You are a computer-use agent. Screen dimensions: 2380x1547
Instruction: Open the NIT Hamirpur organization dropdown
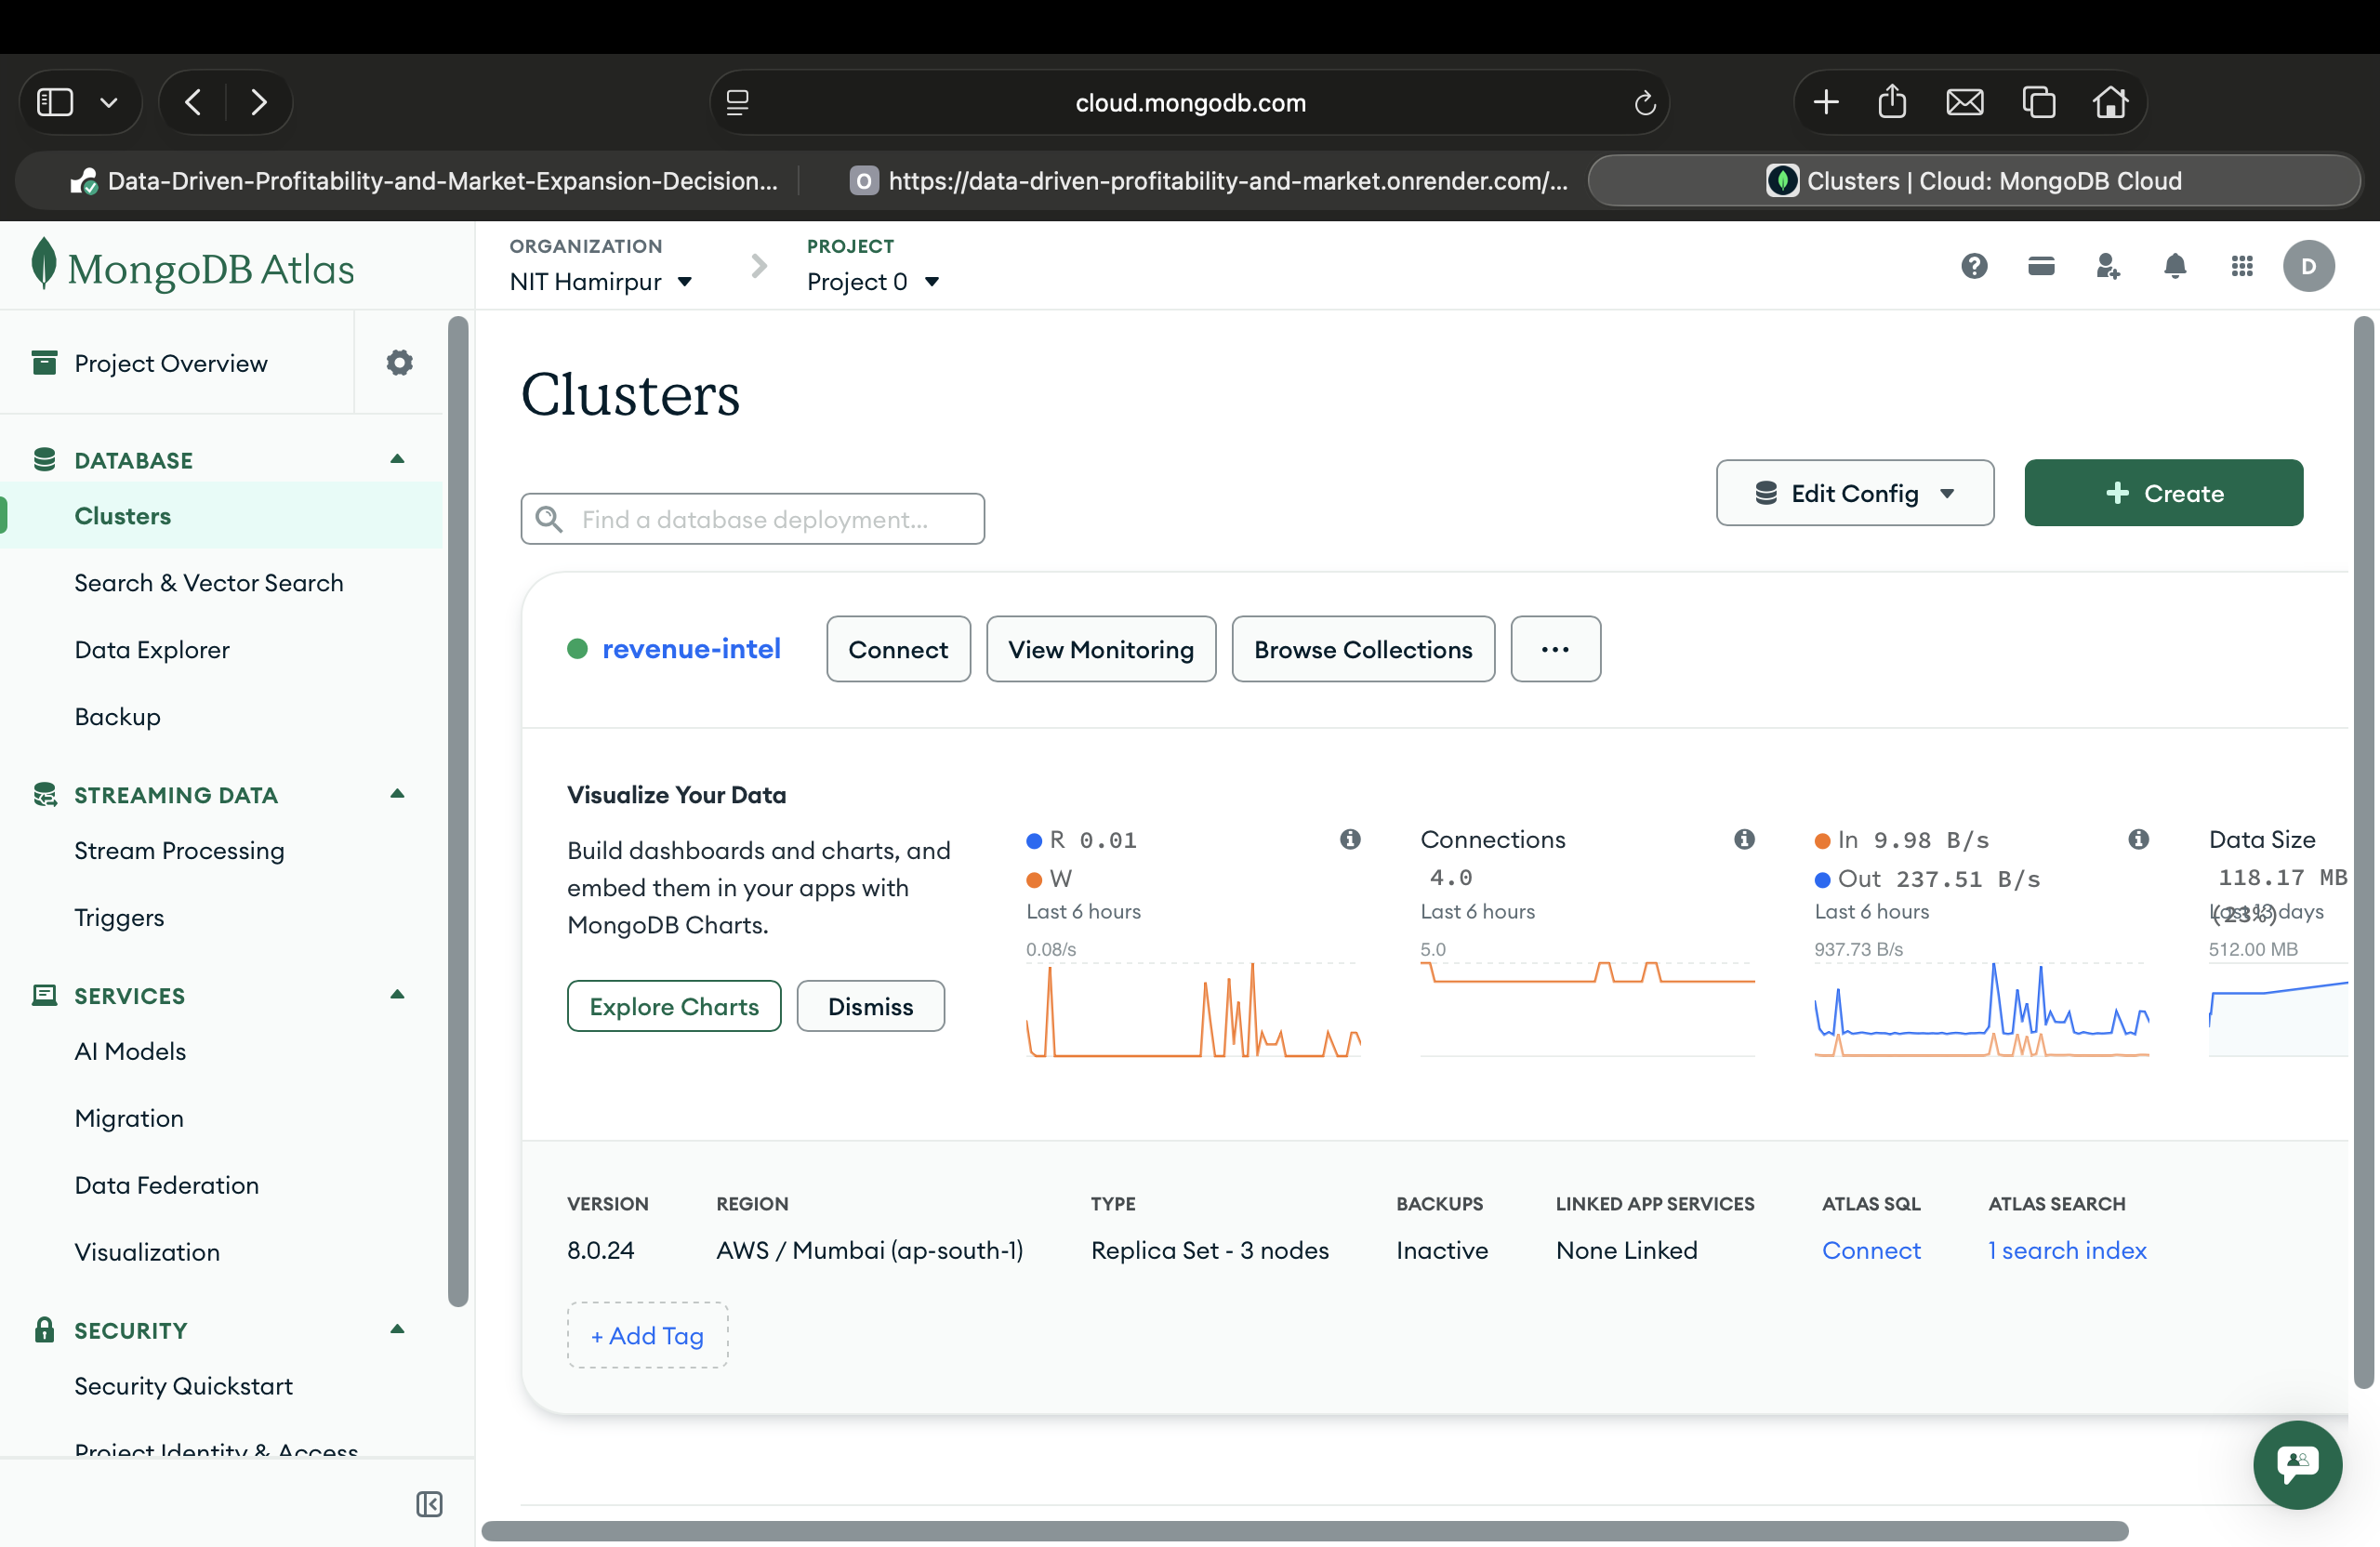click(x=600, y=282)
